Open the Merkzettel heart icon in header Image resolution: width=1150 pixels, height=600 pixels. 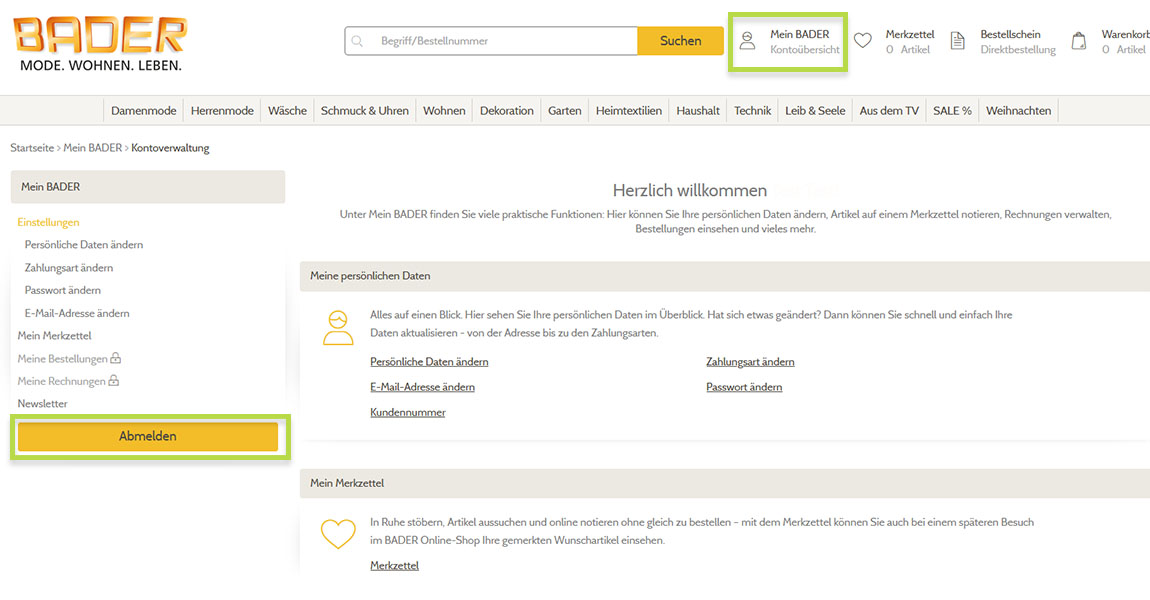click(x=862, y=41)
